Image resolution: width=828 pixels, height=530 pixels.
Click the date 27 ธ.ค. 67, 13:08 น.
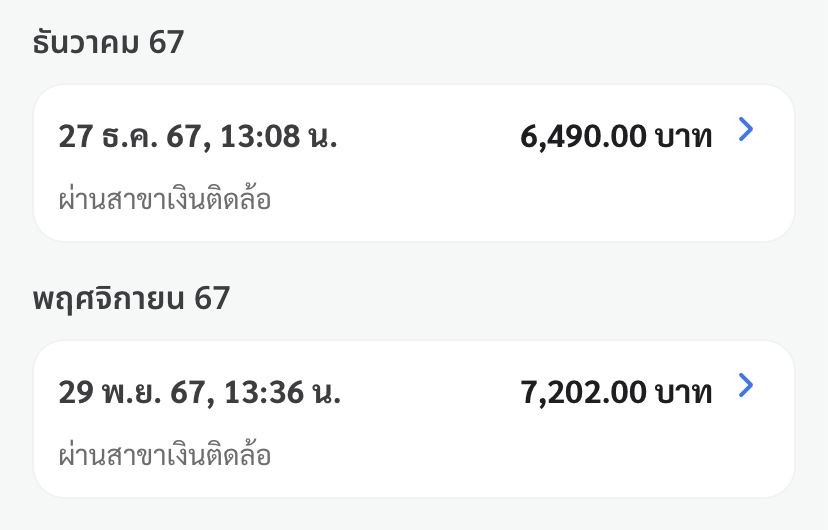pyautogui.click(x=198, y=136)
